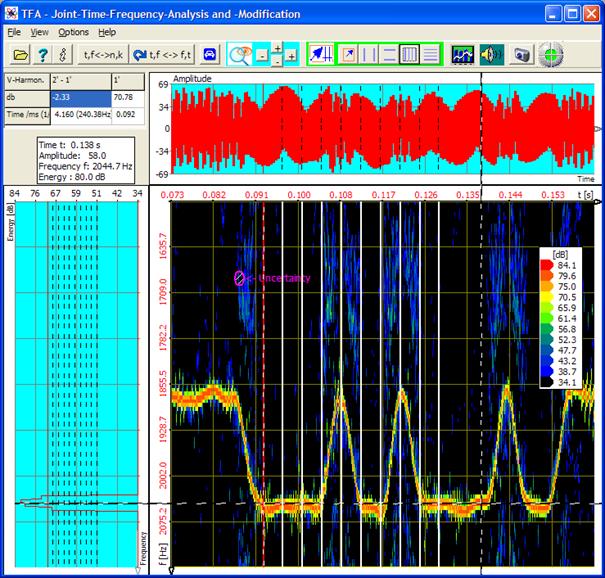The height and width of the screenshot is (578, 605).
Task: Click the V-Harmon. table header
Action: pos(27,81)
